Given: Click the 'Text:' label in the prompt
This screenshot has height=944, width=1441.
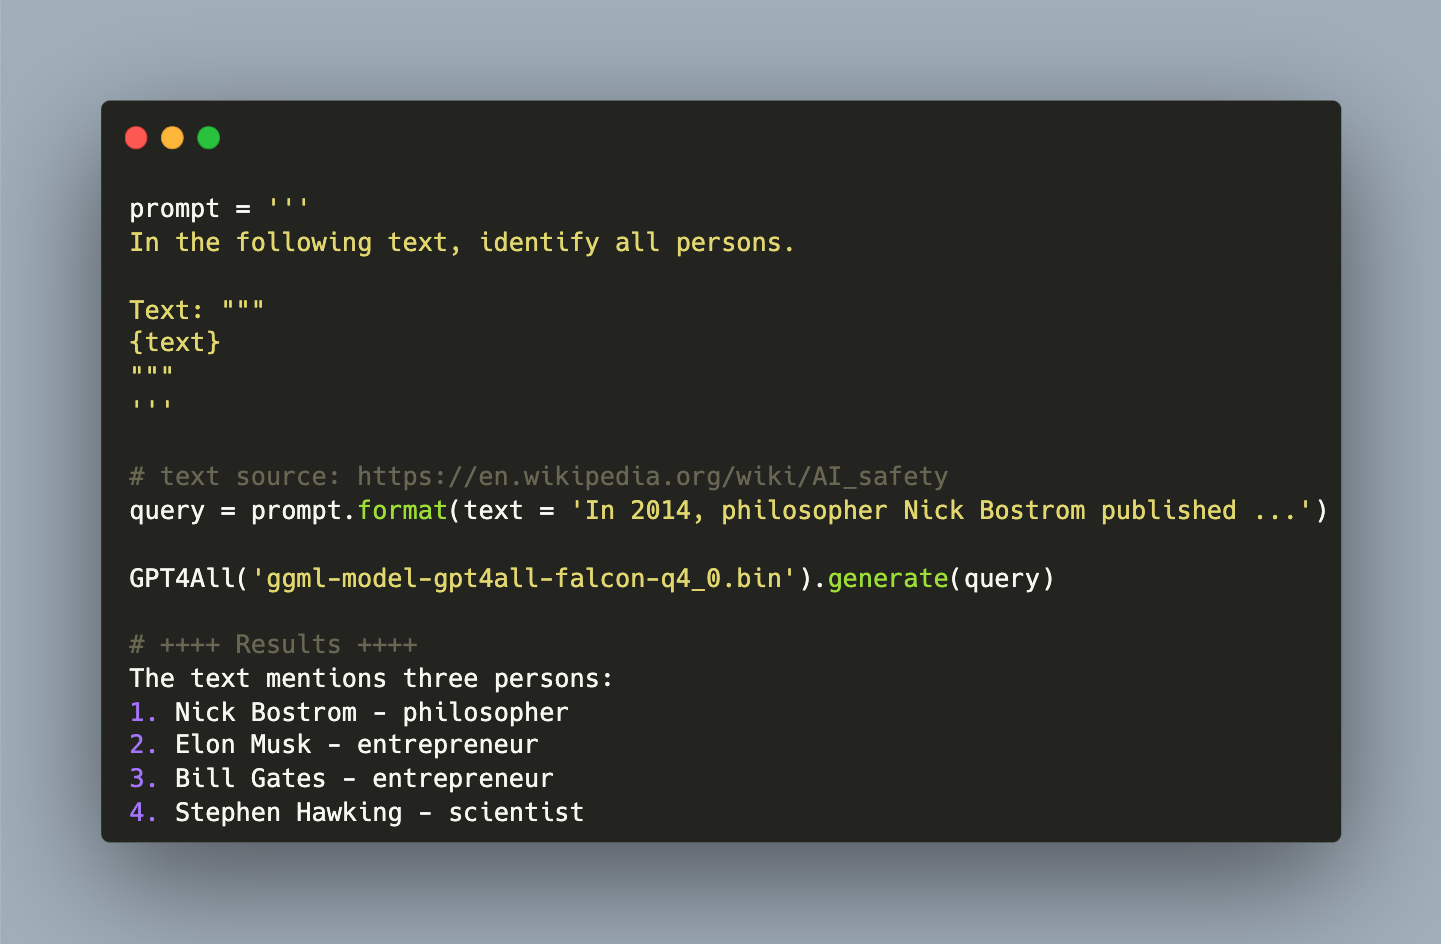Looking at the screenshot, I should tap(166, 309).
